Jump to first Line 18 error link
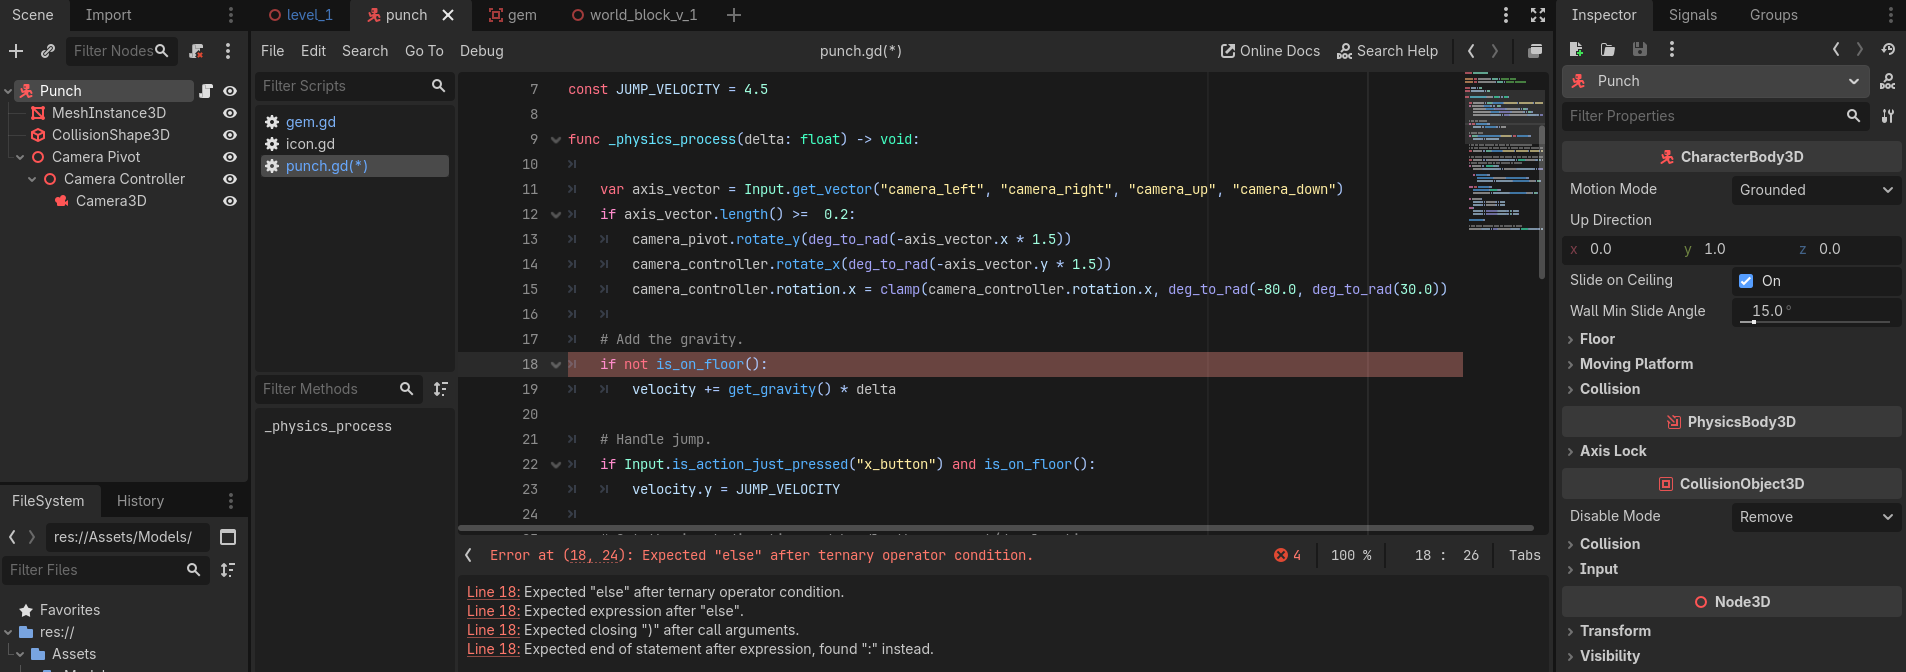This screenshot has height=672, width=1906. (493, 592)
